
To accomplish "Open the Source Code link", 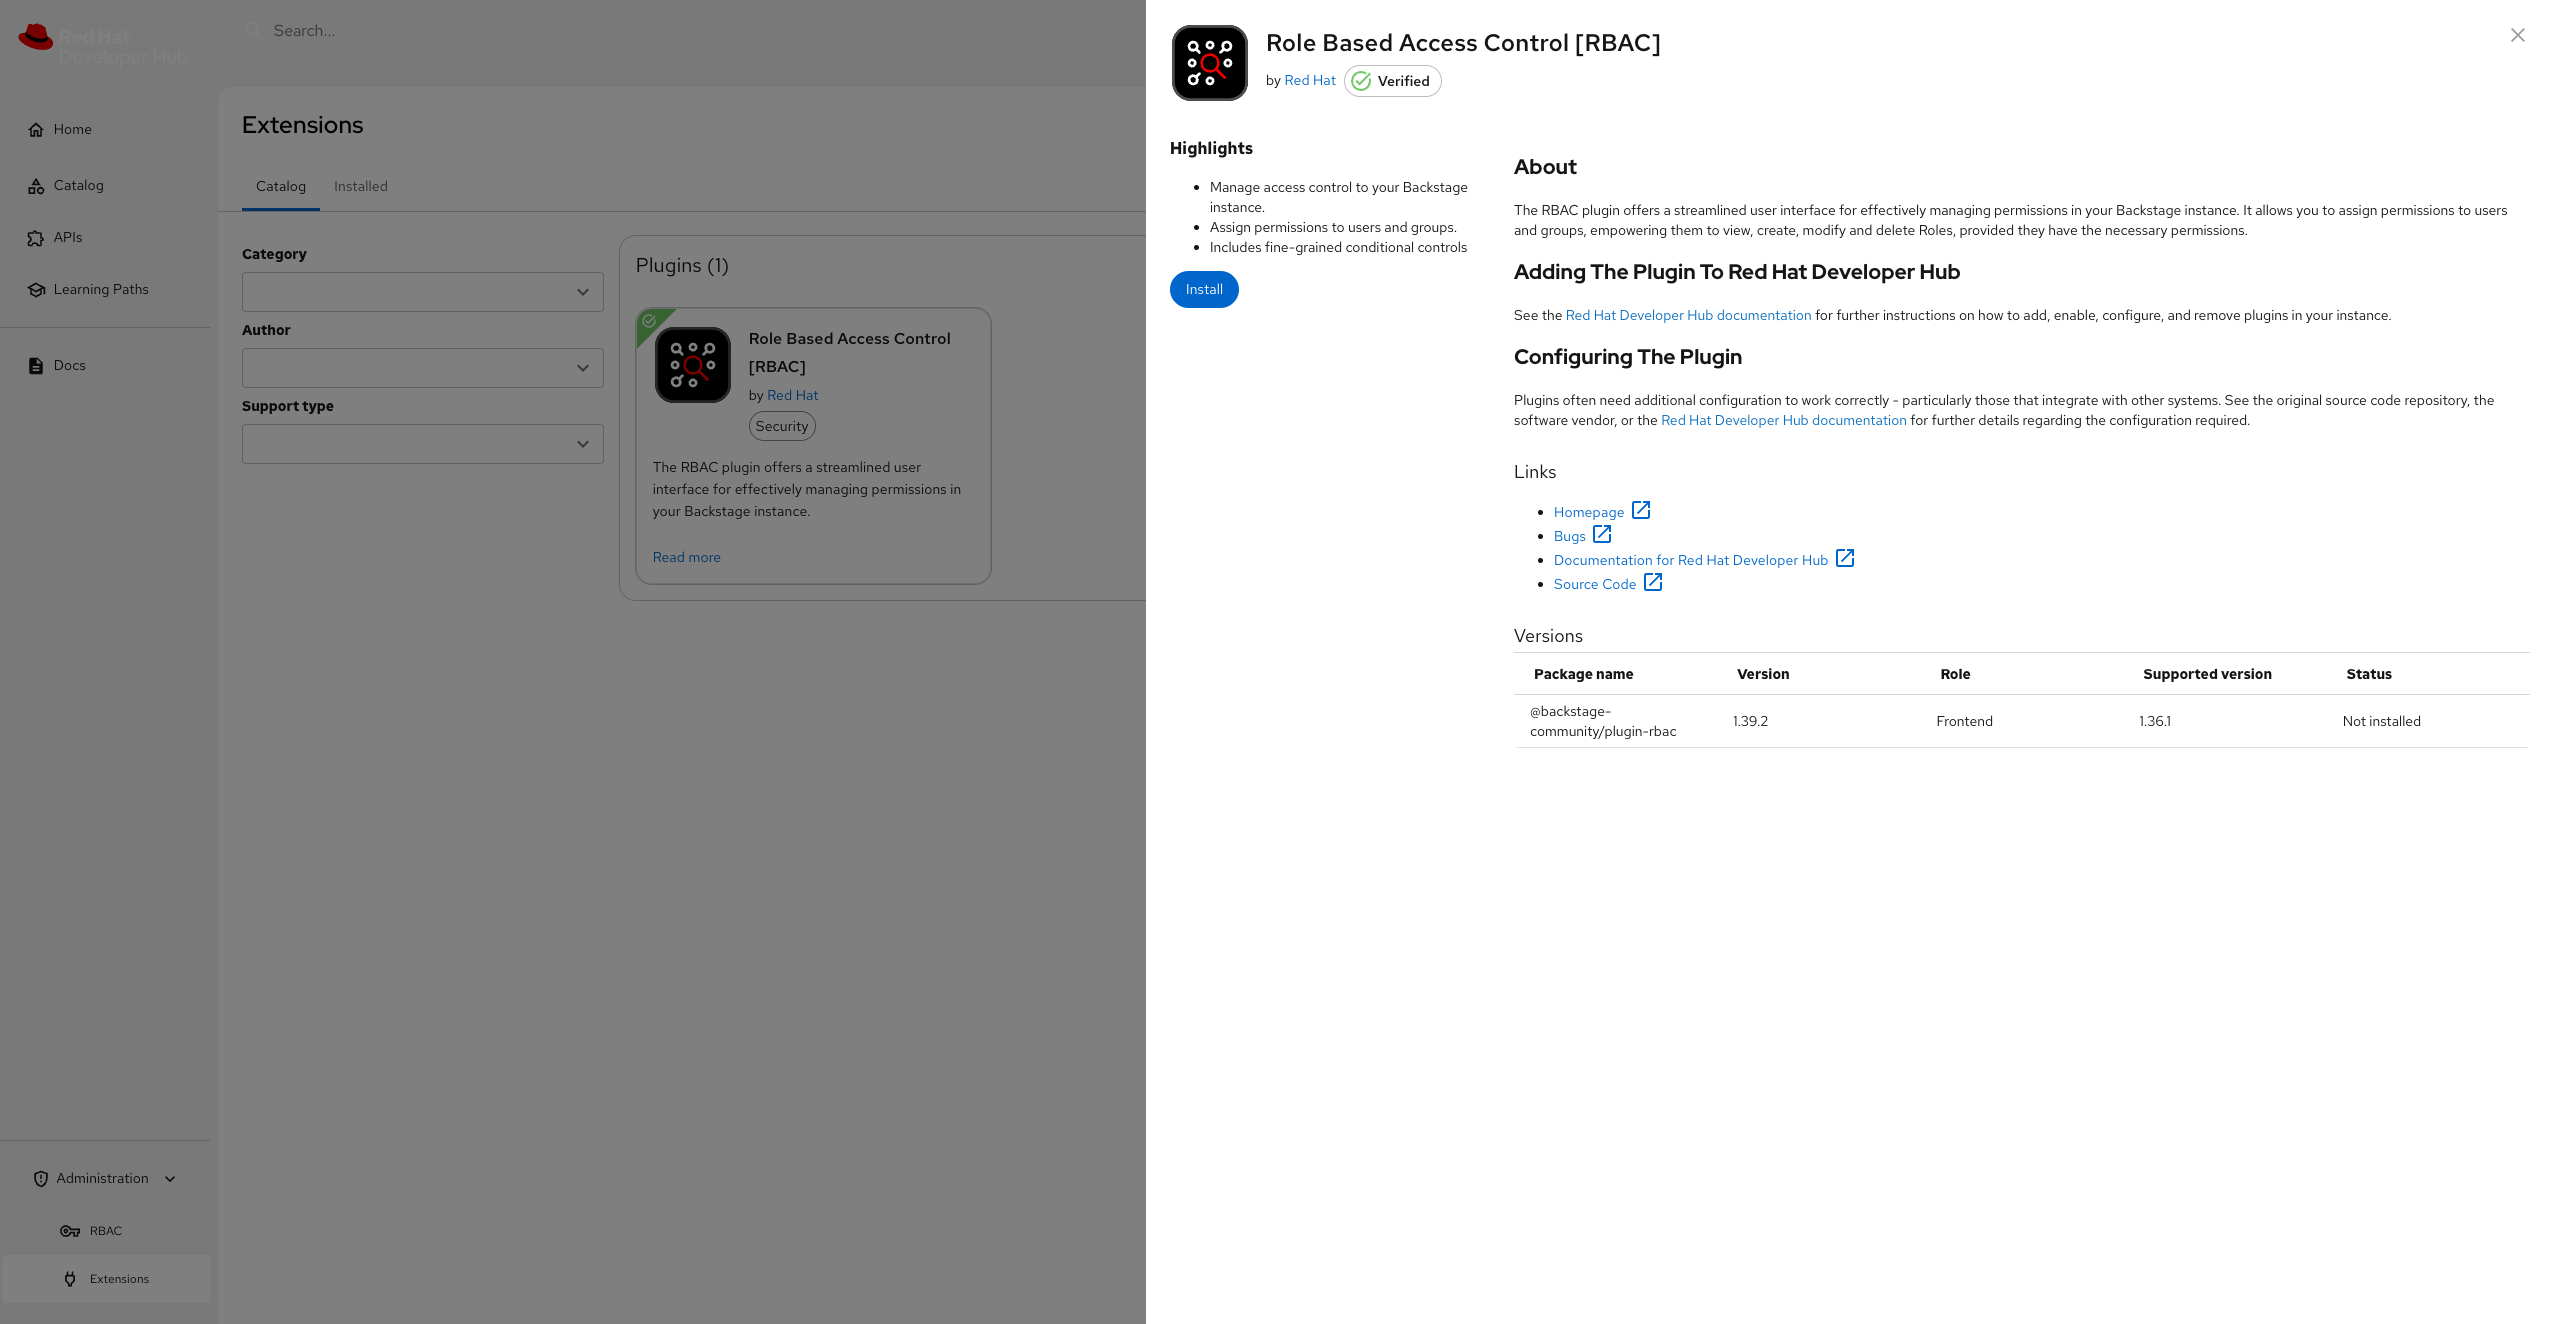I will (1594, 585).
